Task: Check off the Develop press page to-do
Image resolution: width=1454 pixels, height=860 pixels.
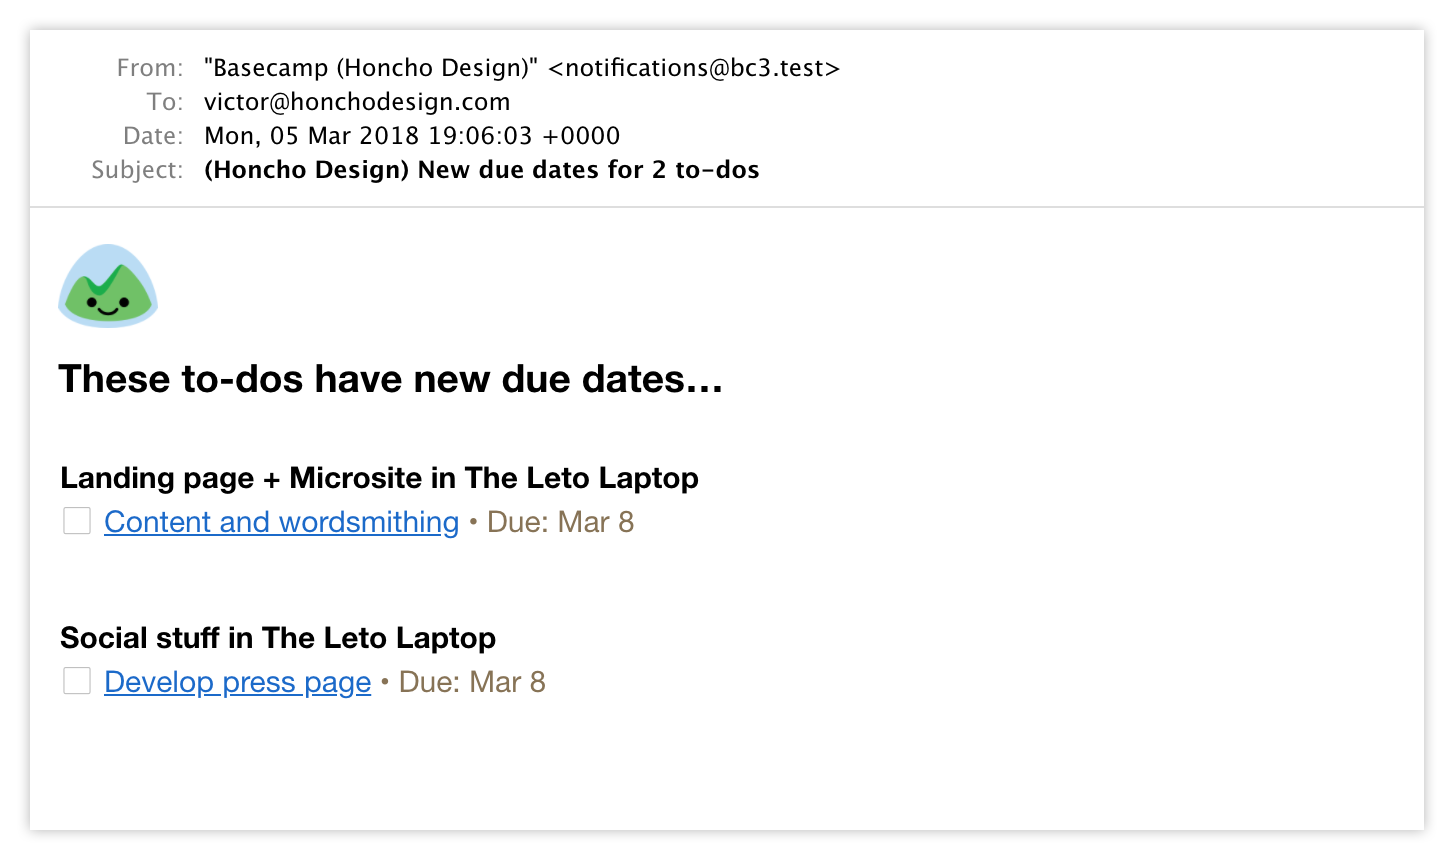Action: click(77, 681)
